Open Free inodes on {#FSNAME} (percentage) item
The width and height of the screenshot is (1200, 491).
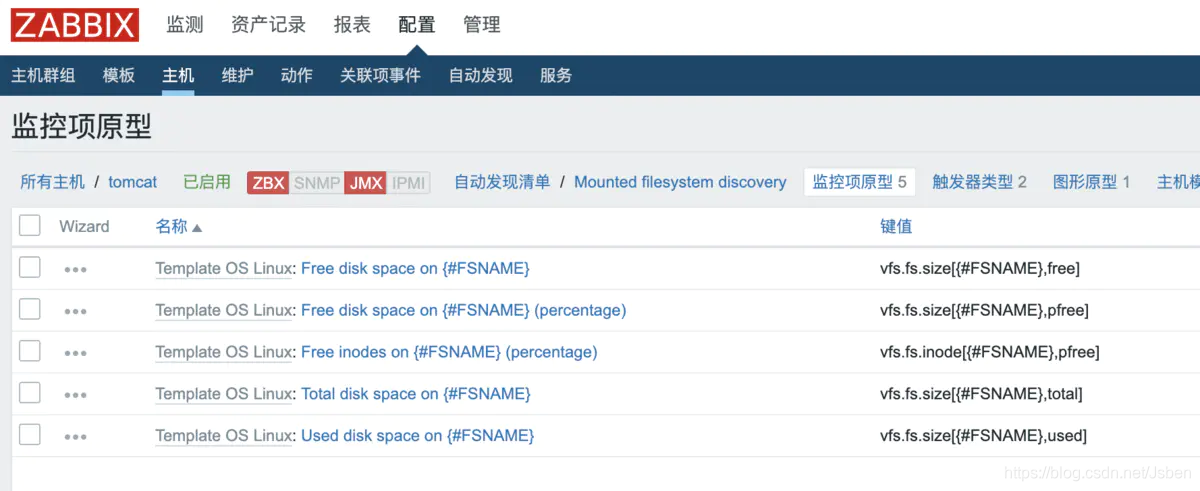[x=449, y=352]
